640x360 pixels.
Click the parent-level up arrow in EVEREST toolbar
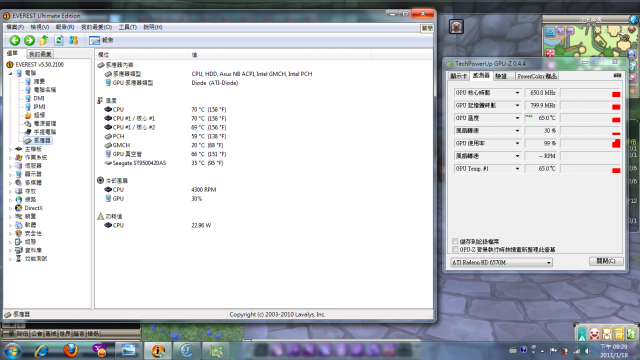click(x=44, y=40)
